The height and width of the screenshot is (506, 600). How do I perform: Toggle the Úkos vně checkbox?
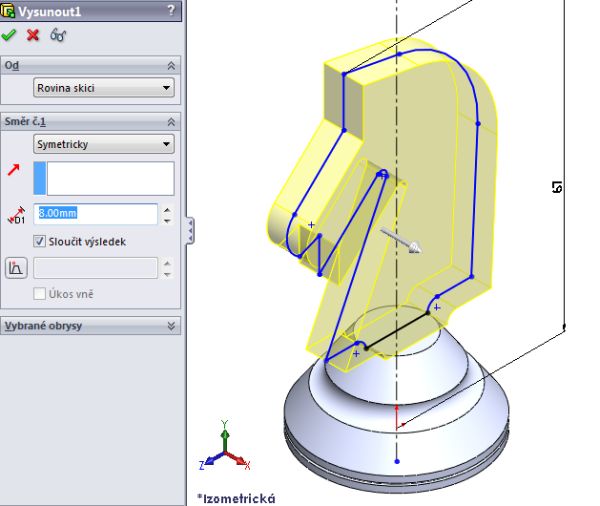click(40, 294)
